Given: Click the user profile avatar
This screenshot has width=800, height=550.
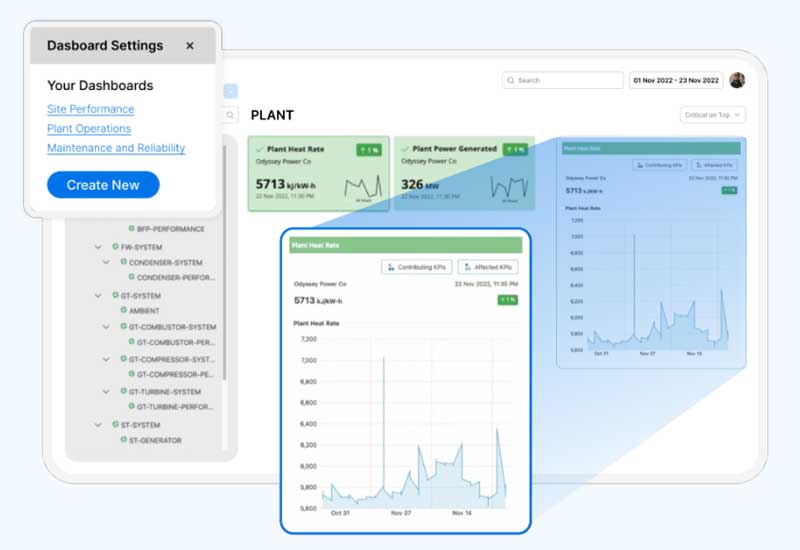Looking at the screenshot, I should tap(737, 80).
